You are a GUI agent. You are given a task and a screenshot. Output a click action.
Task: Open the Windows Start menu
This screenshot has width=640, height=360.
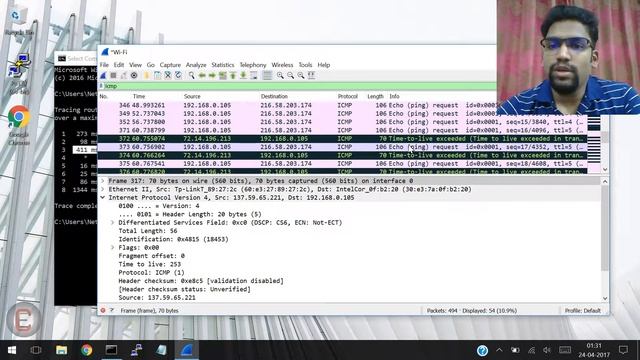pos(12,350)
